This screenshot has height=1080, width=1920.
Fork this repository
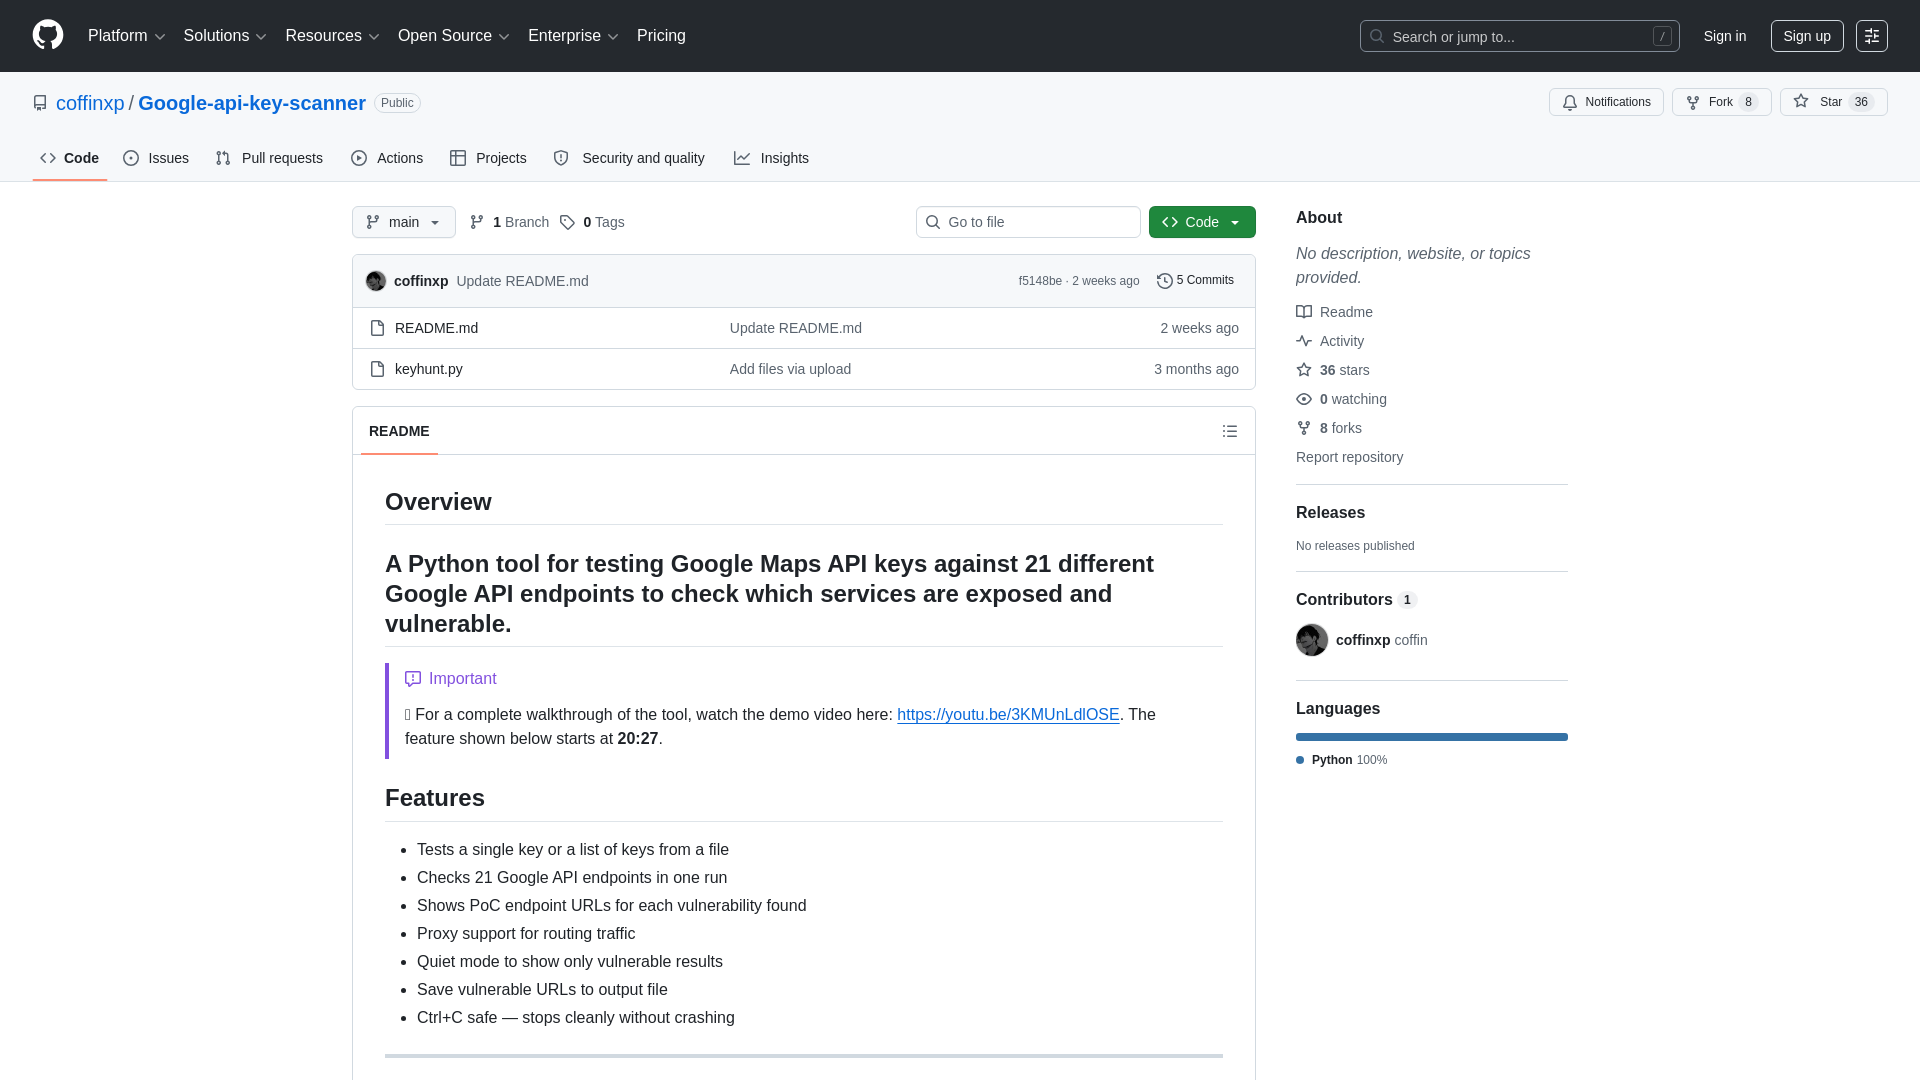pos(1721,102)
